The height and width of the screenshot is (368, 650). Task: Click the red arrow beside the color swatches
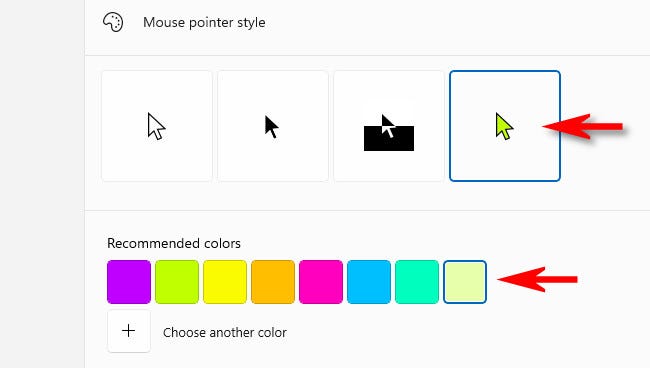click(538, 279)
